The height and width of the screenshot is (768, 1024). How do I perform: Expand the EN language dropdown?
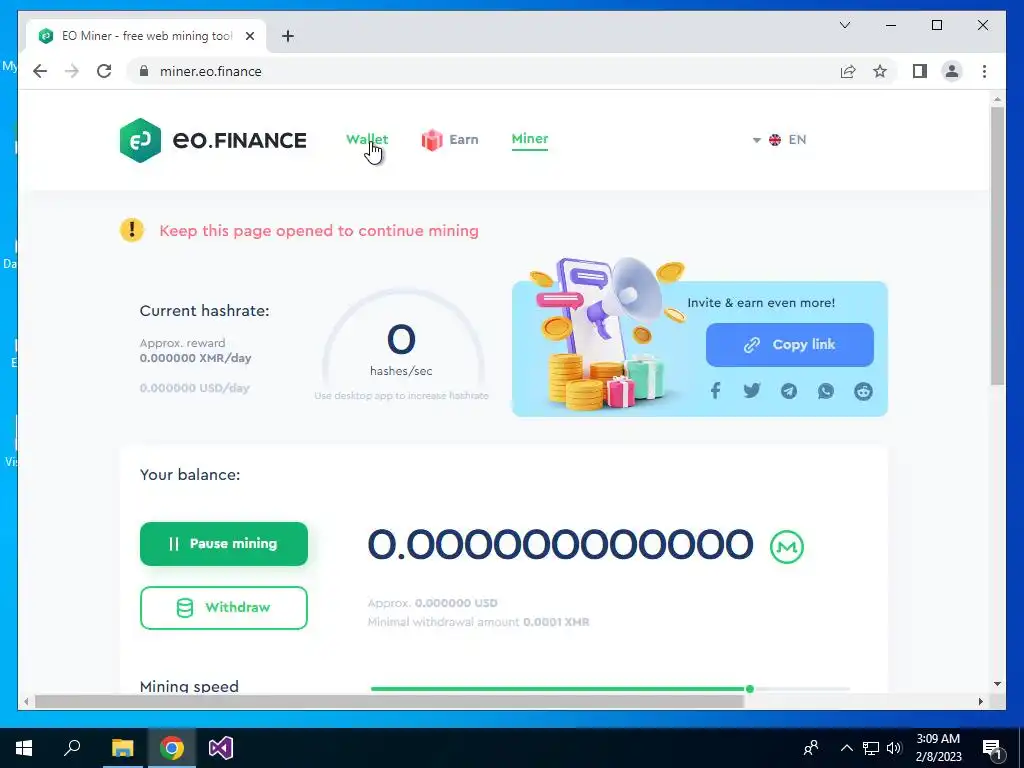point(780,140)
